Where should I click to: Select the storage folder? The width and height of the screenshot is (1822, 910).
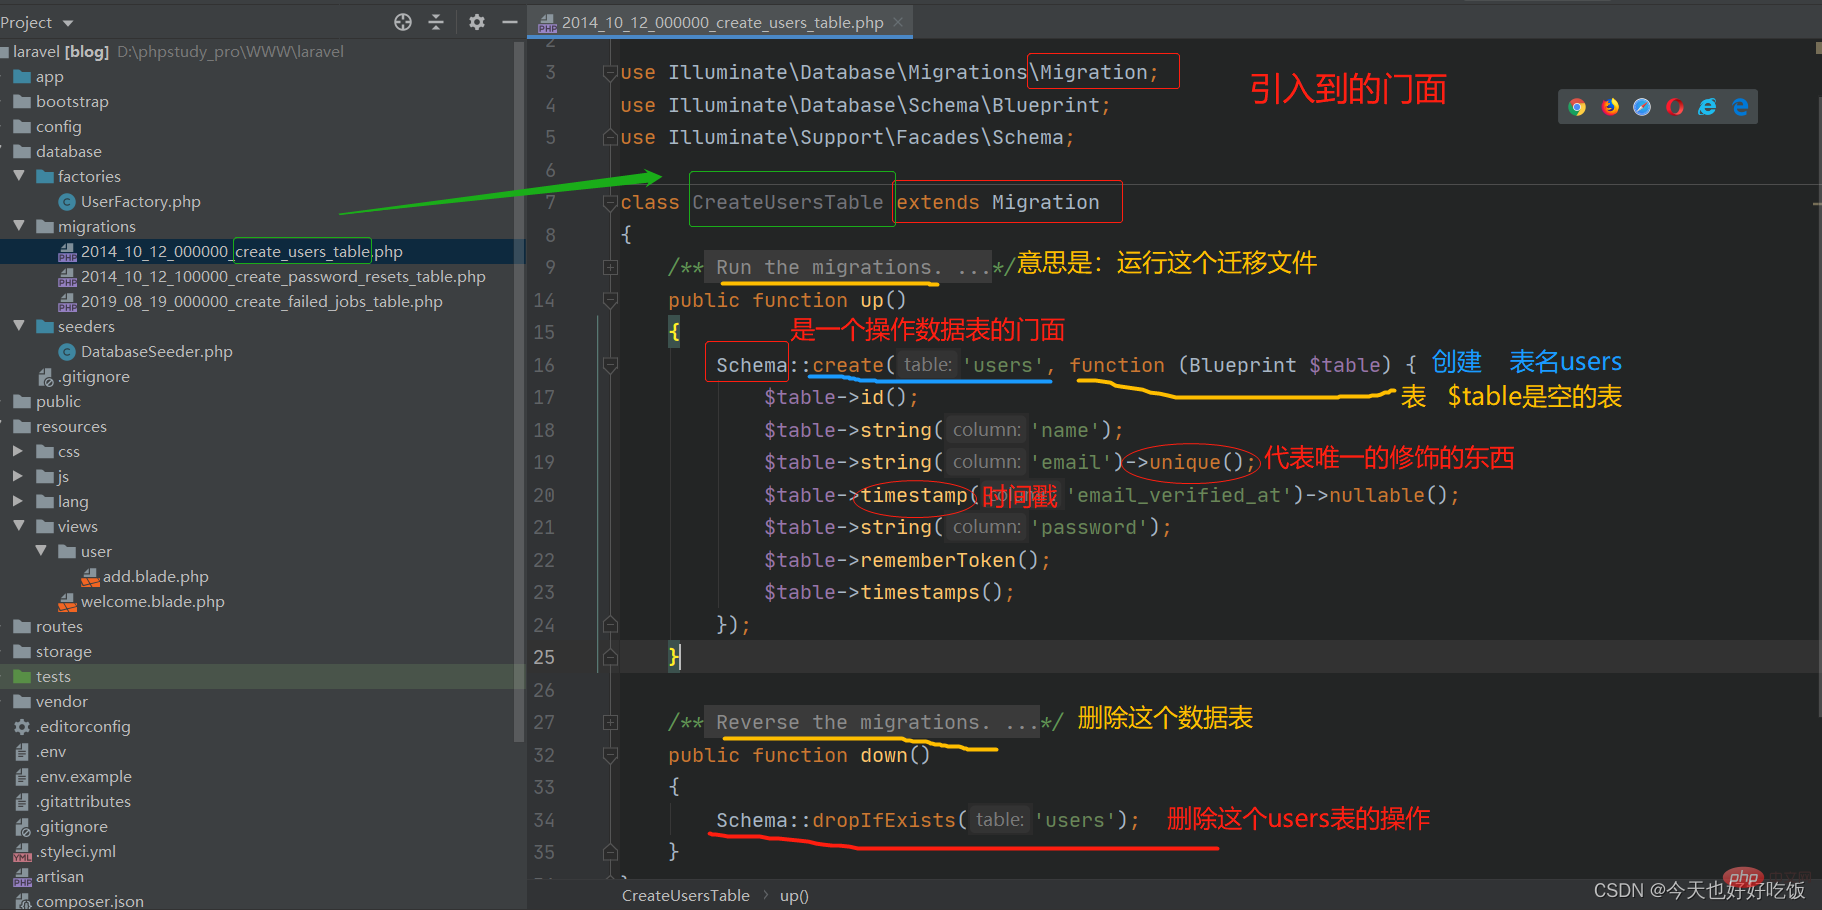tap(64, 652)
